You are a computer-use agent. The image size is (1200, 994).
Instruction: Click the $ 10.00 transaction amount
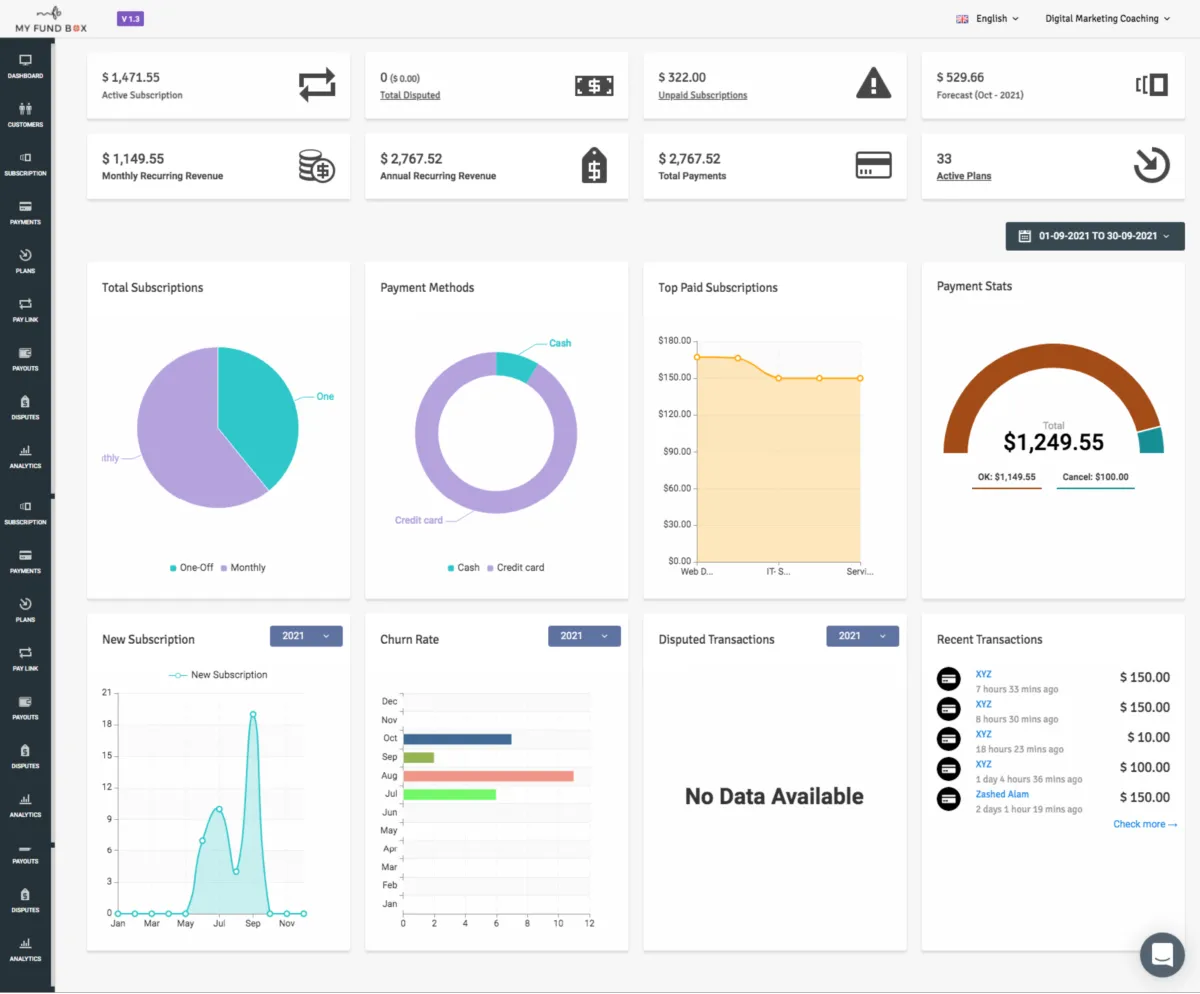pos(1147,737)
